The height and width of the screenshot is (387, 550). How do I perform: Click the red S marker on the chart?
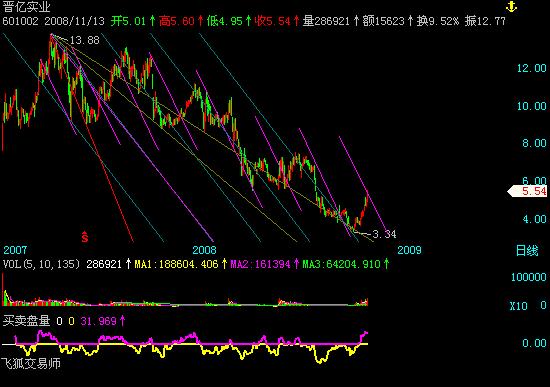point(85,237)
